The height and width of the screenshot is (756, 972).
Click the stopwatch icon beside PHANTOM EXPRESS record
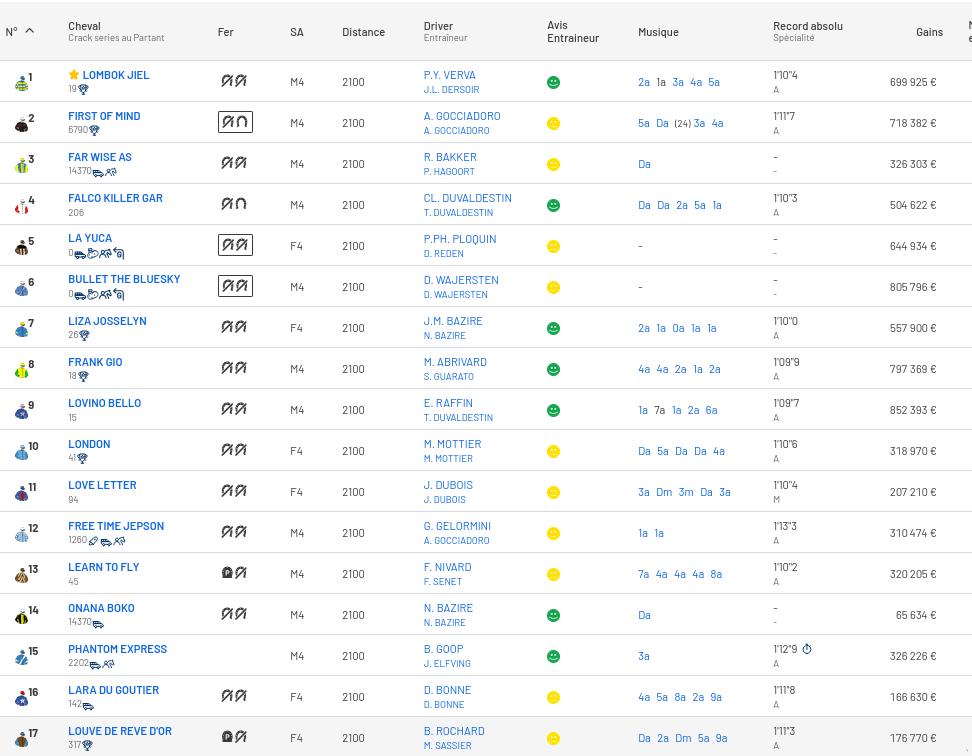[x=807, y=649]
